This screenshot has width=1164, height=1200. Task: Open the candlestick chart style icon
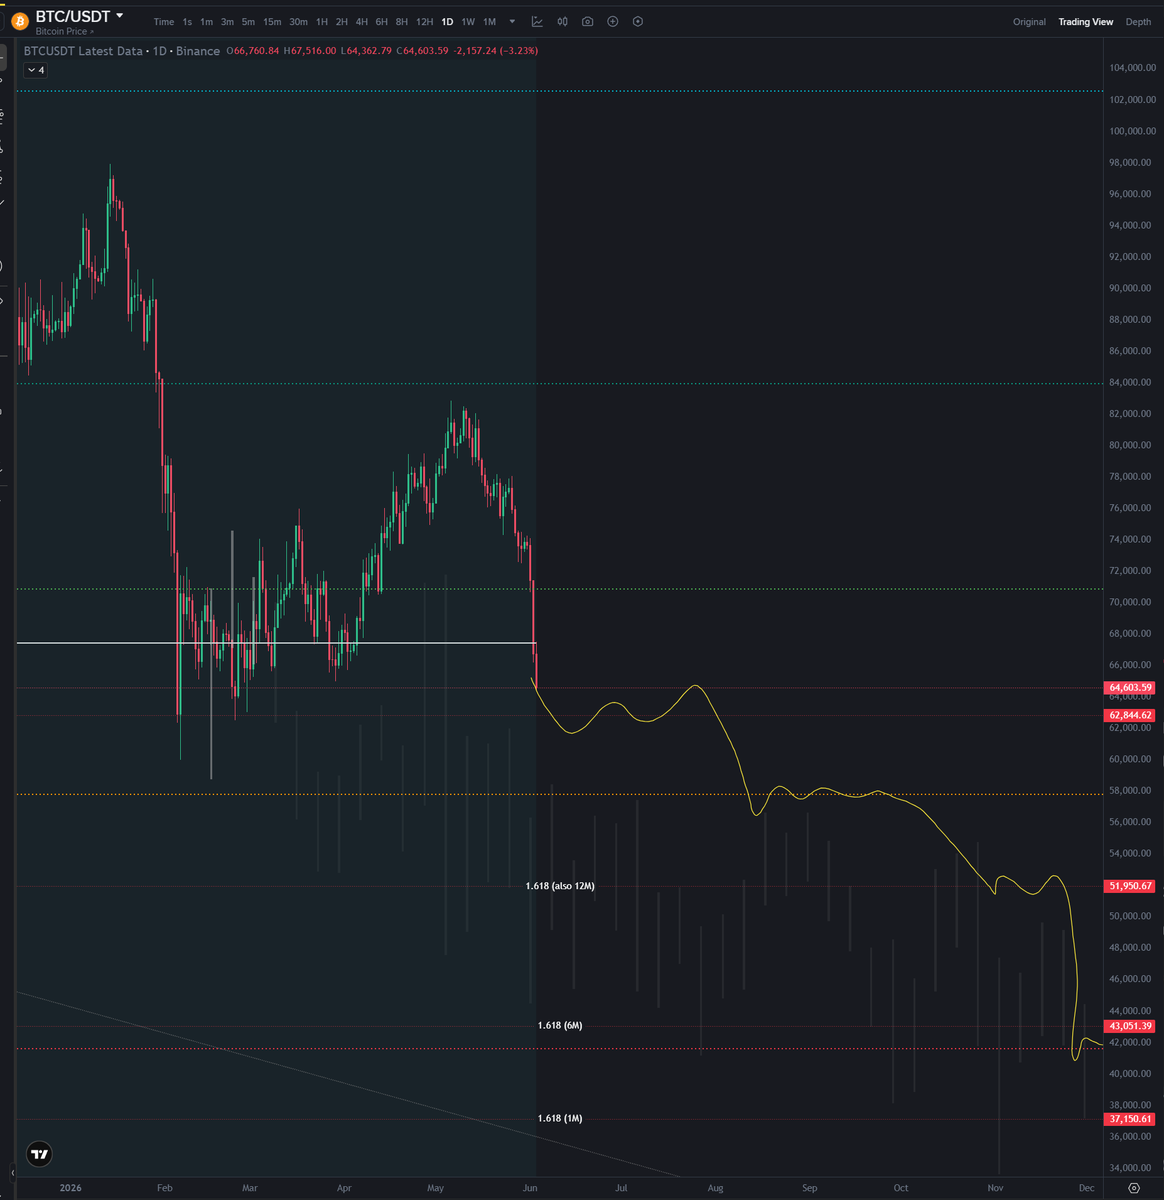[x=562, y=21]
